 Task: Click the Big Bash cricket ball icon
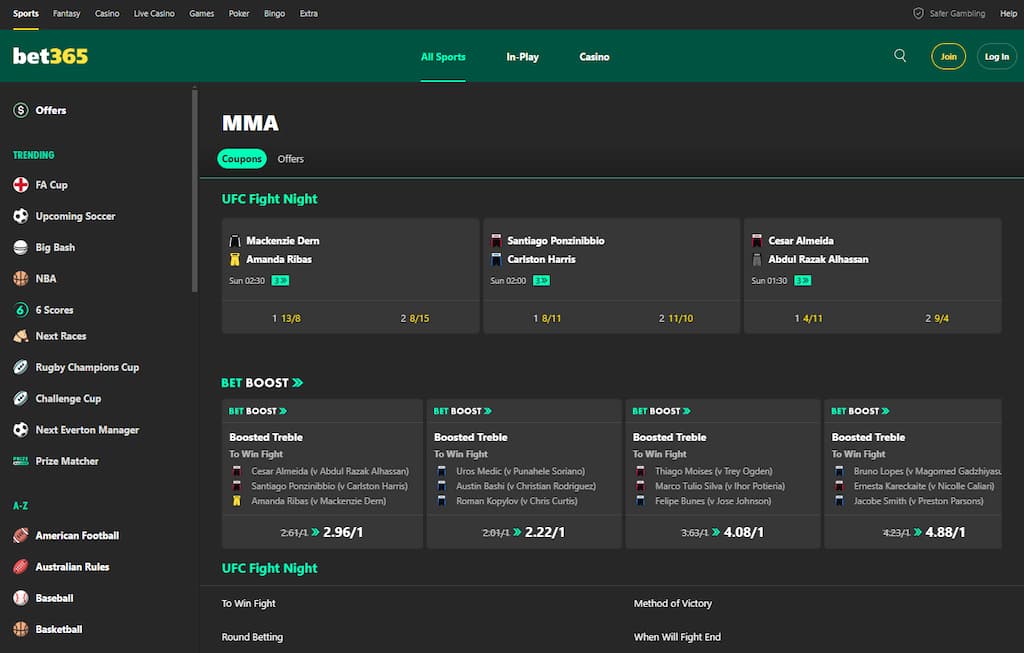tap(21, 247)
